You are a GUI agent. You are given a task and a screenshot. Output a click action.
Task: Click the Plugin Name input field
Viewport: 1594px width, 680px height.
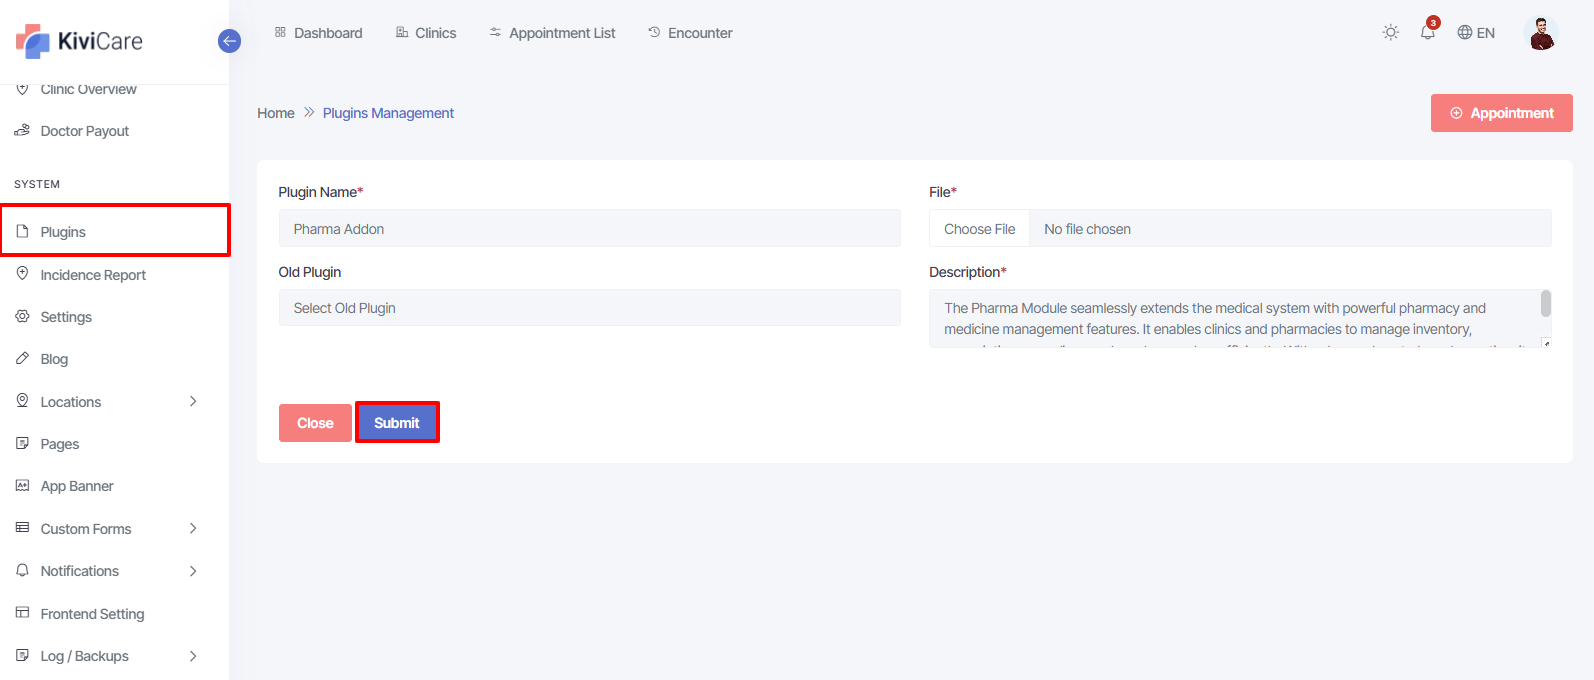pos(589,229)
